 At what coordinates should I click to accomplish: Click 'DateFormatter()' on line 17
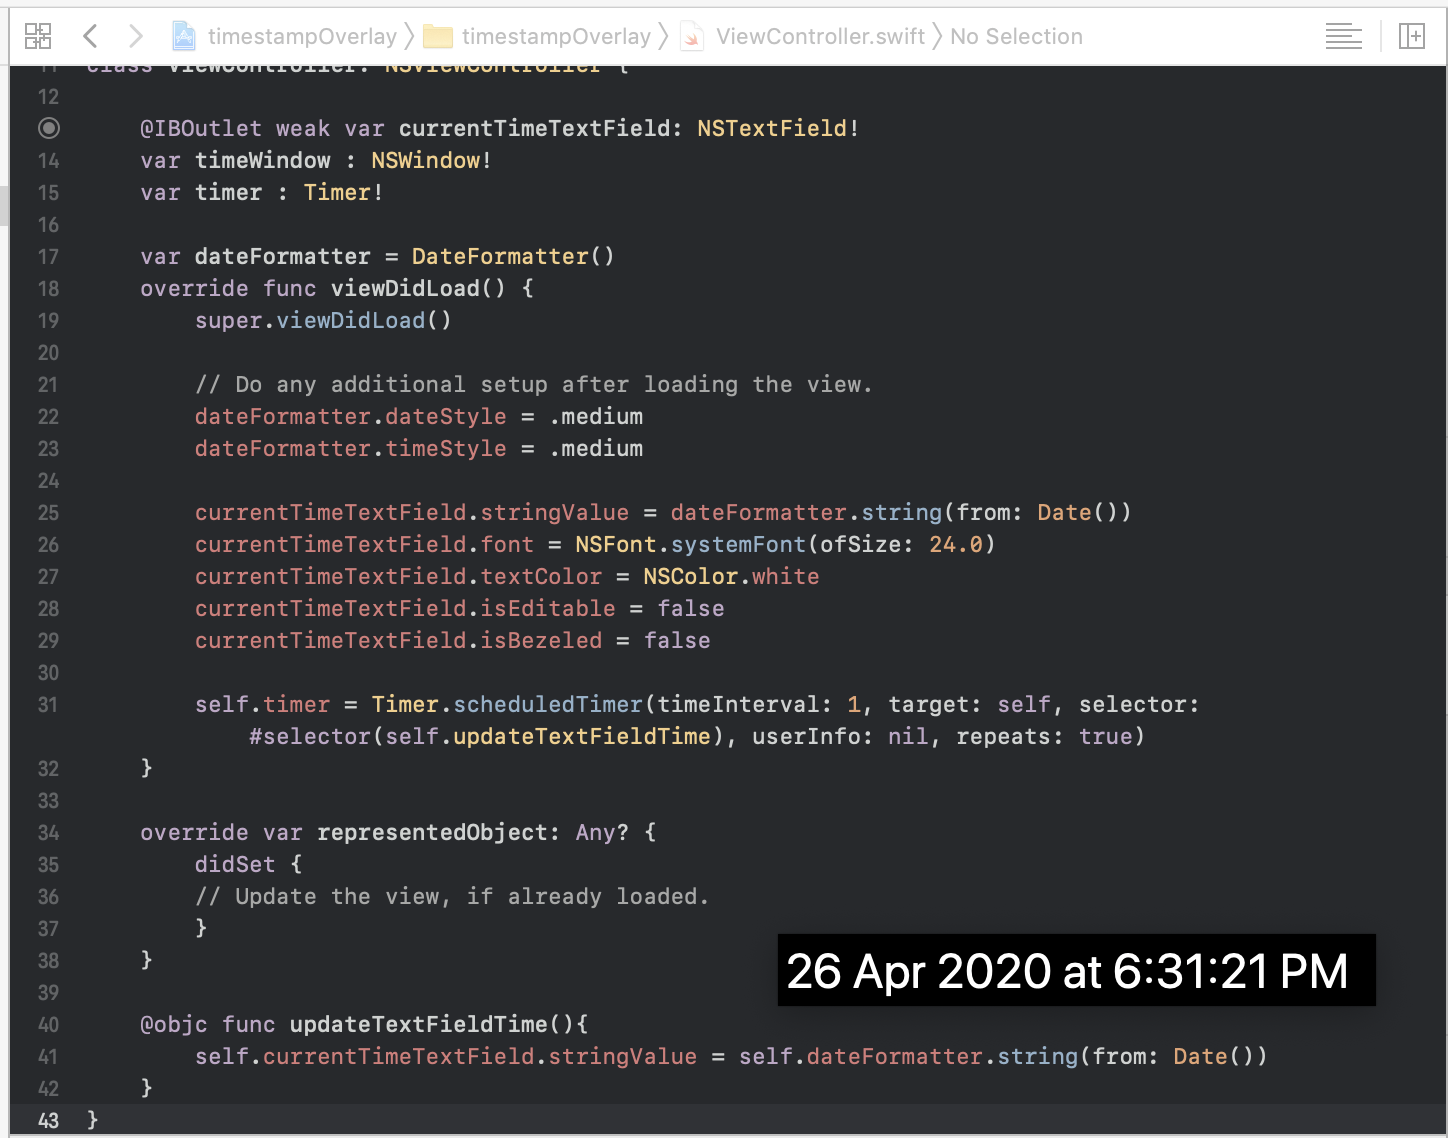click(513, 256)
